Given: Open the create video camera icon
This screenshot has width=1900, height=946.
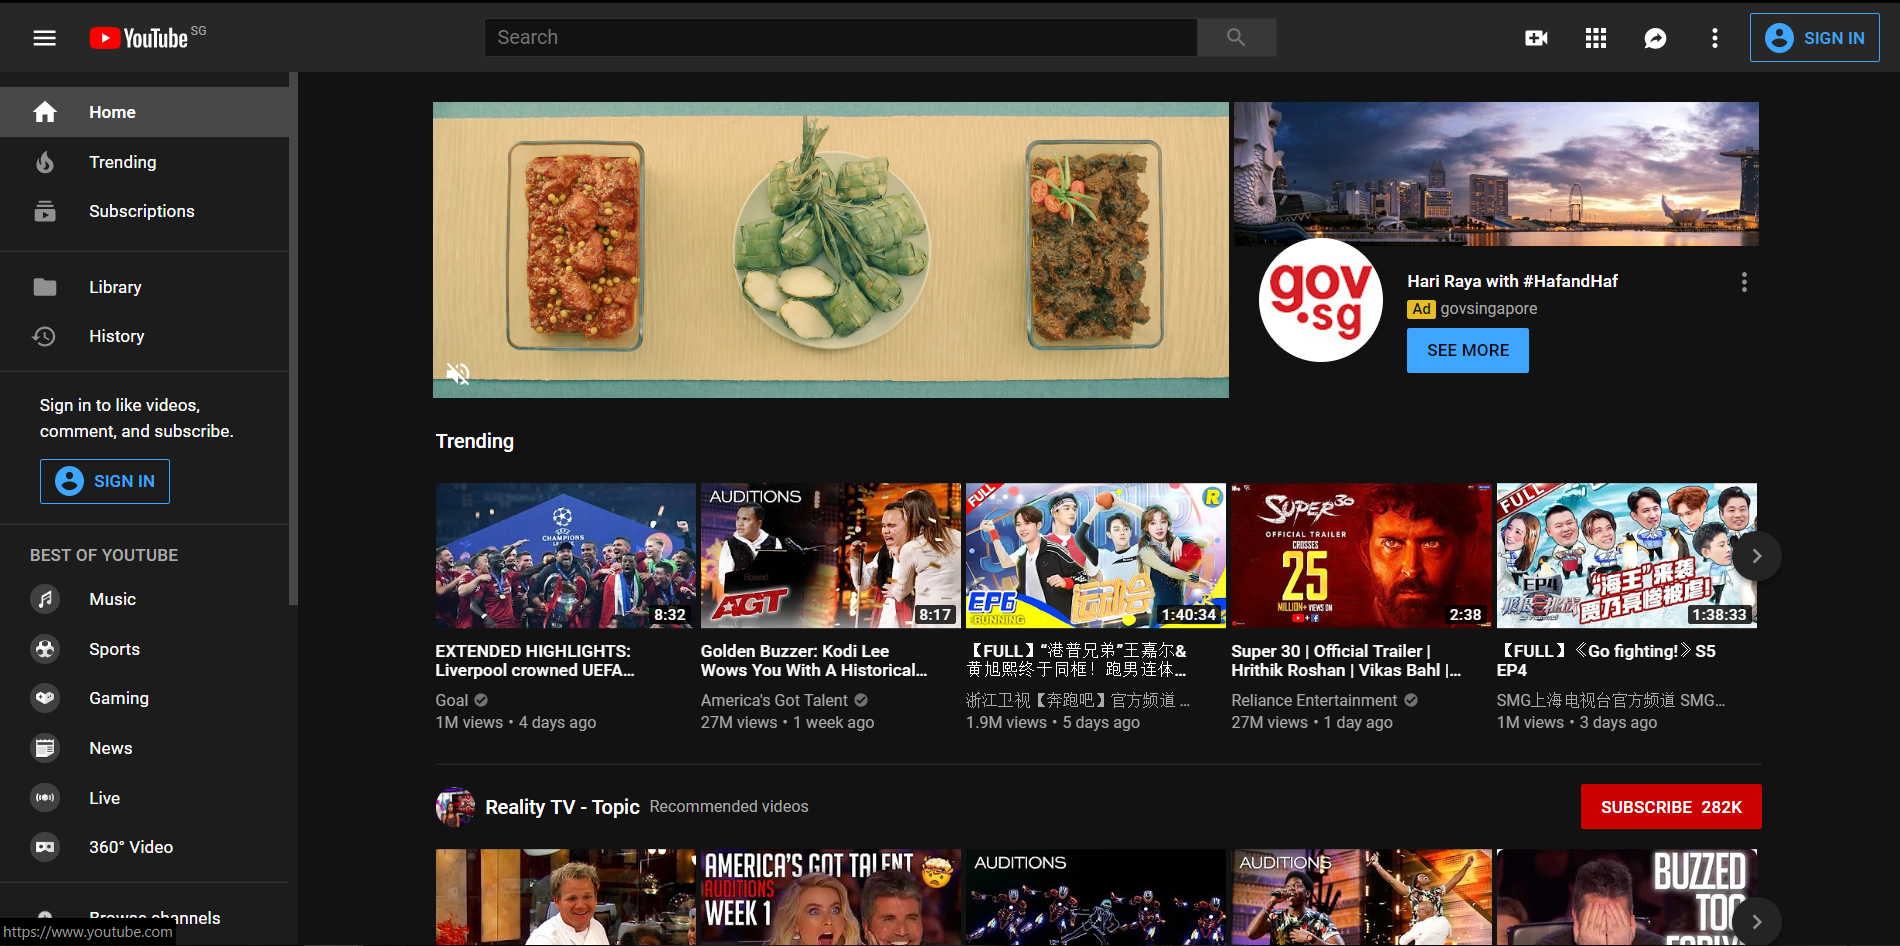Looking at the screenshot, I should pos(1536,38).
